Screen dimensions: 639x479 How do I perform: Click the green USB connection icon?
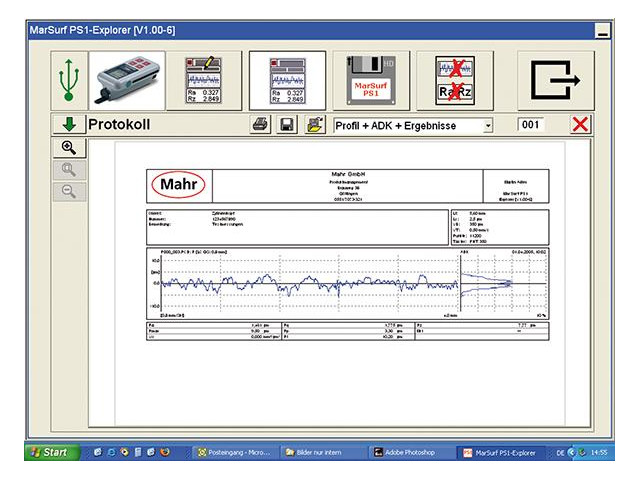(69, 80)
